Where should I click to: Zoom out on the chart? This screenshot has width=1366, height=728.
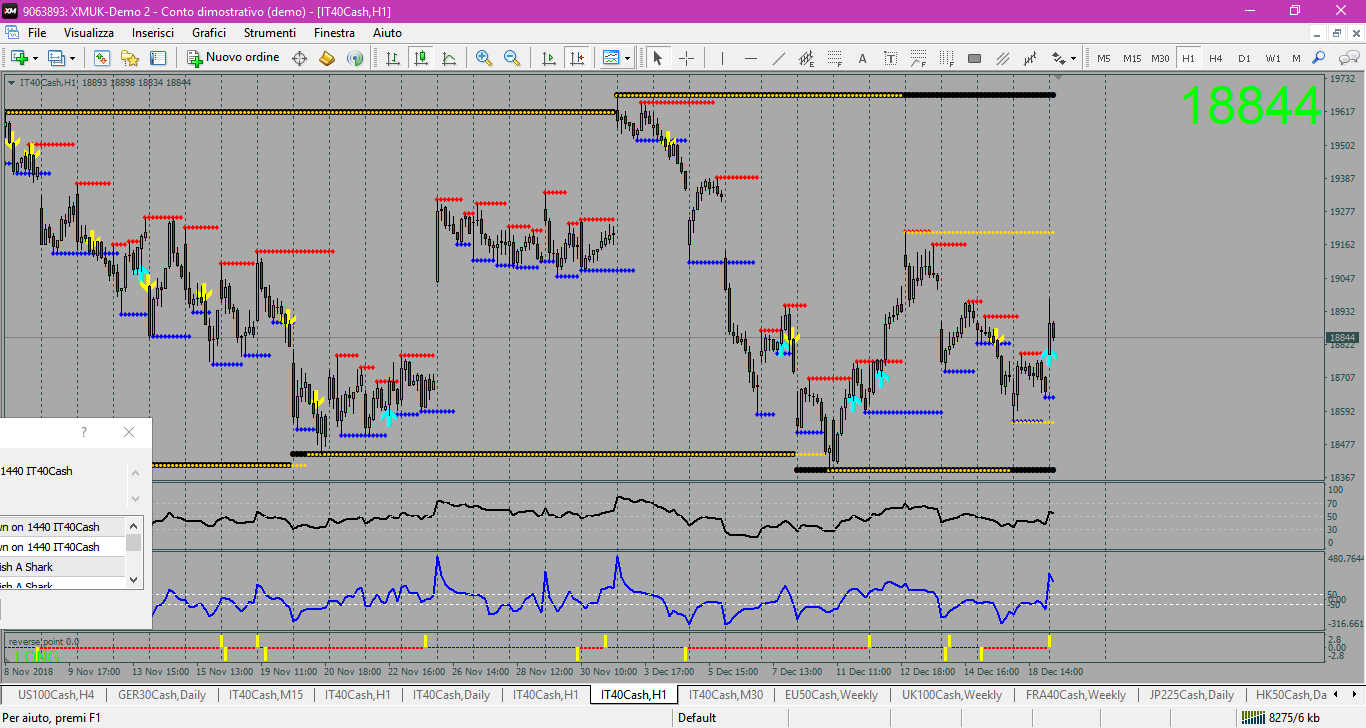tap(512, 58)
